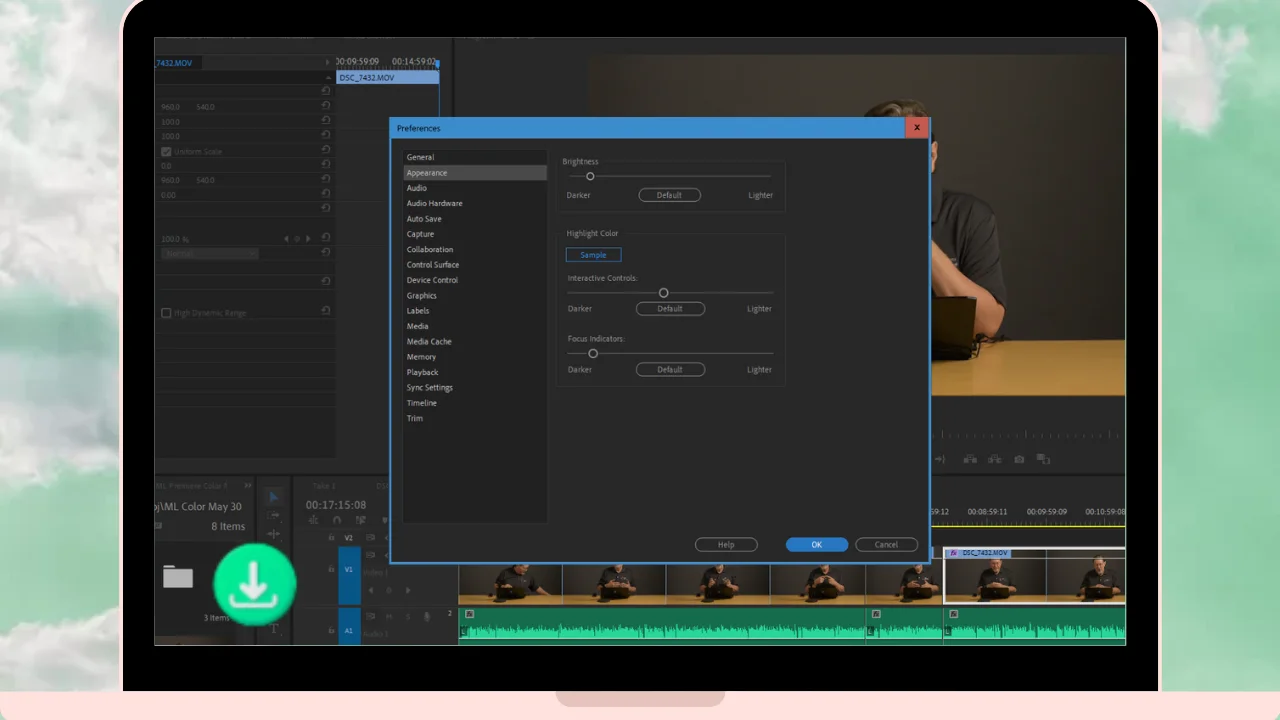Add keyframe in the 100.0 % row
Image resolution: width=1280 pixels, height=720 pixels.
click(297, 239)
